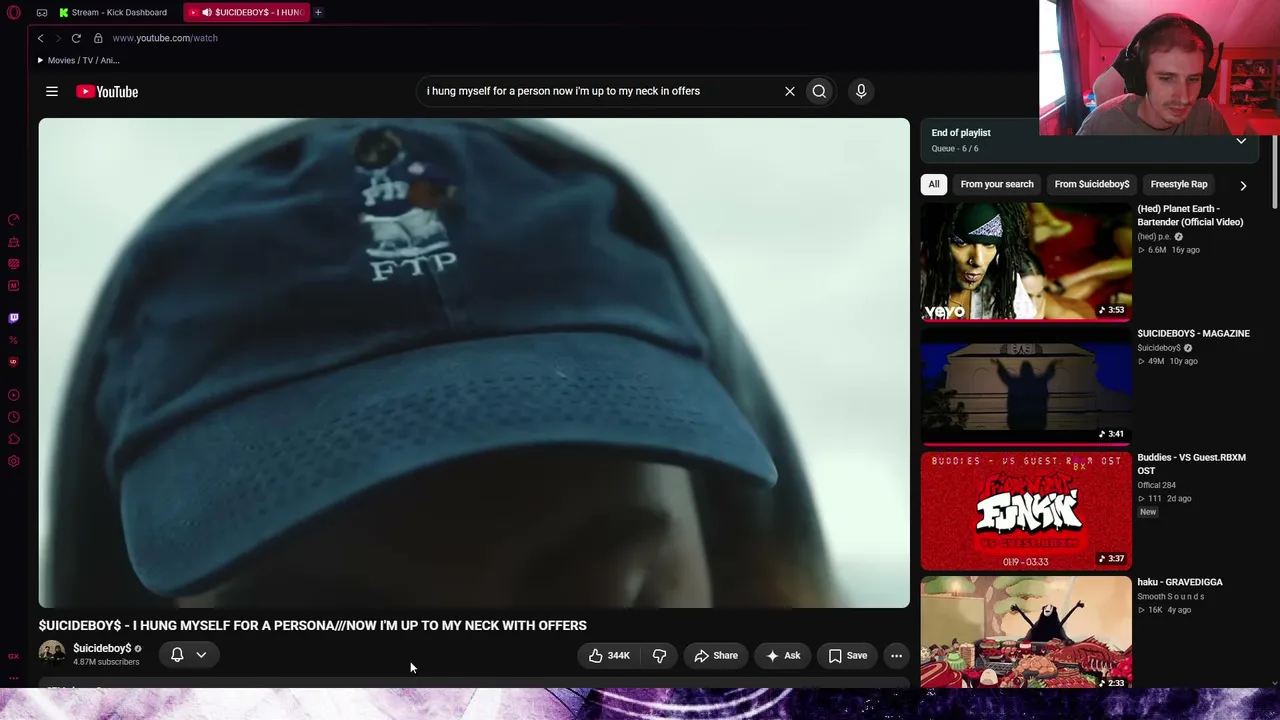Select the Freestyle Rap chip
Viewport: 1280px width, 720px height.
(1179, 184)
